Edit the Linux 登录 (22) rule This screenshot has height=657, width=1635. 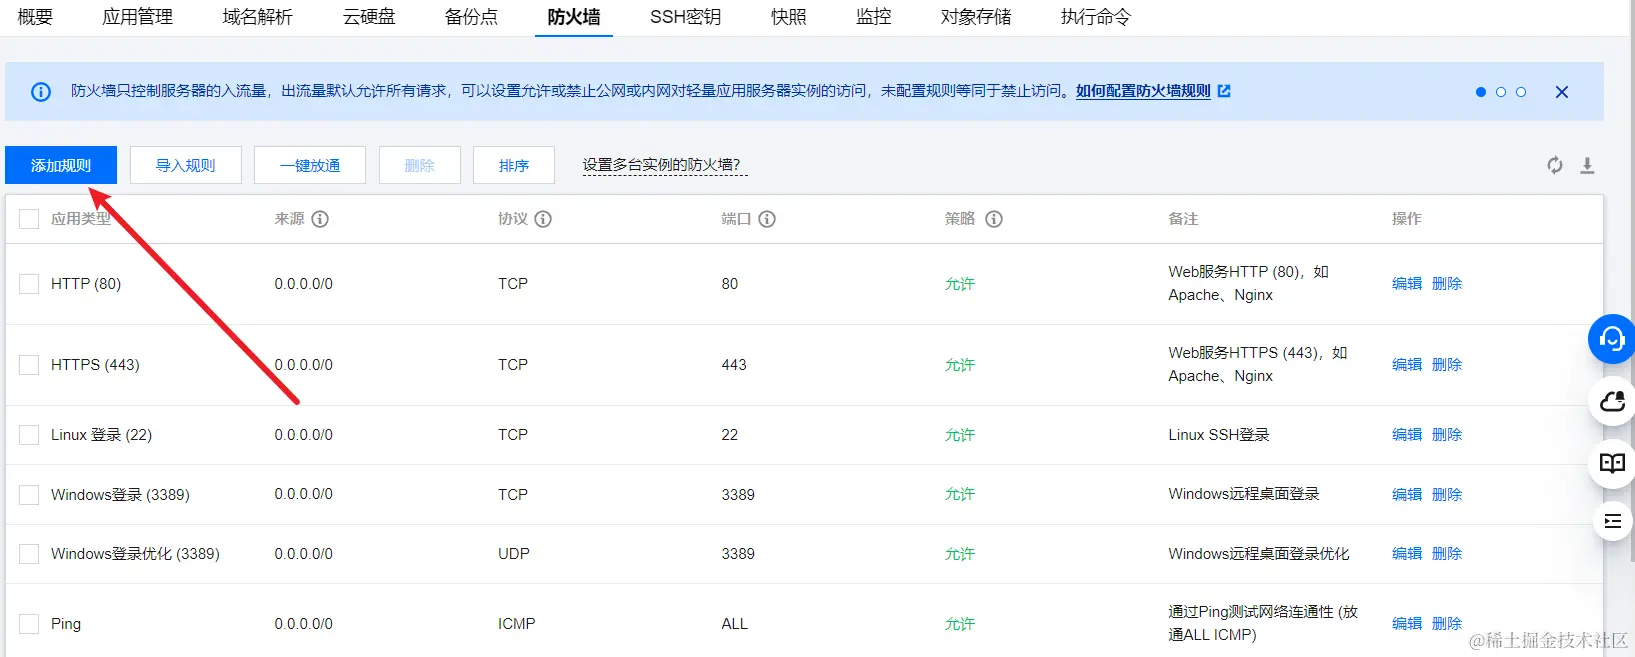[1407, 435]
